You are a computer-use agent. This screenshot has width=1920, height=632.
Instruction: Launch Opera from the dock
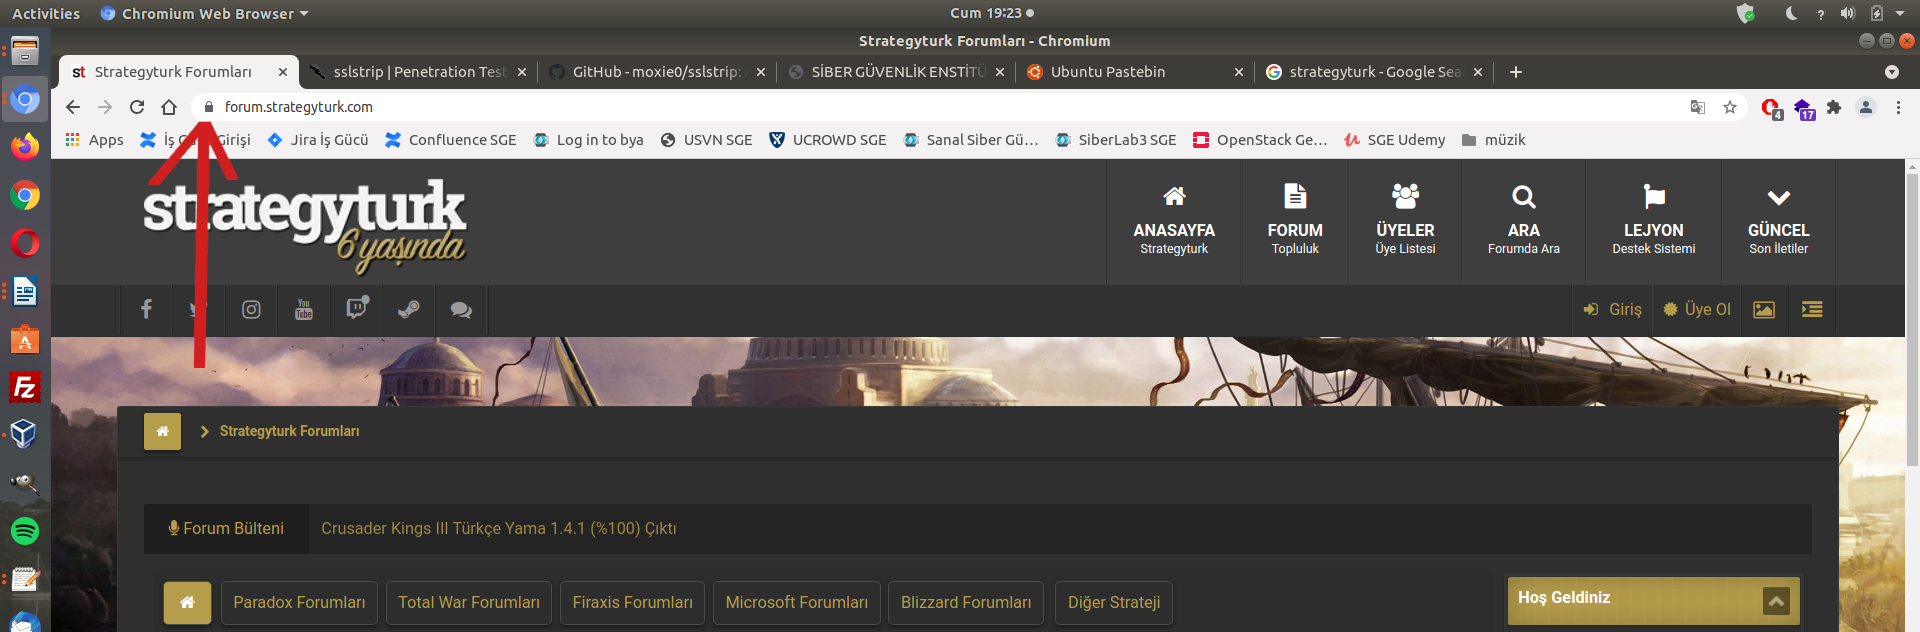pos(25,243)
